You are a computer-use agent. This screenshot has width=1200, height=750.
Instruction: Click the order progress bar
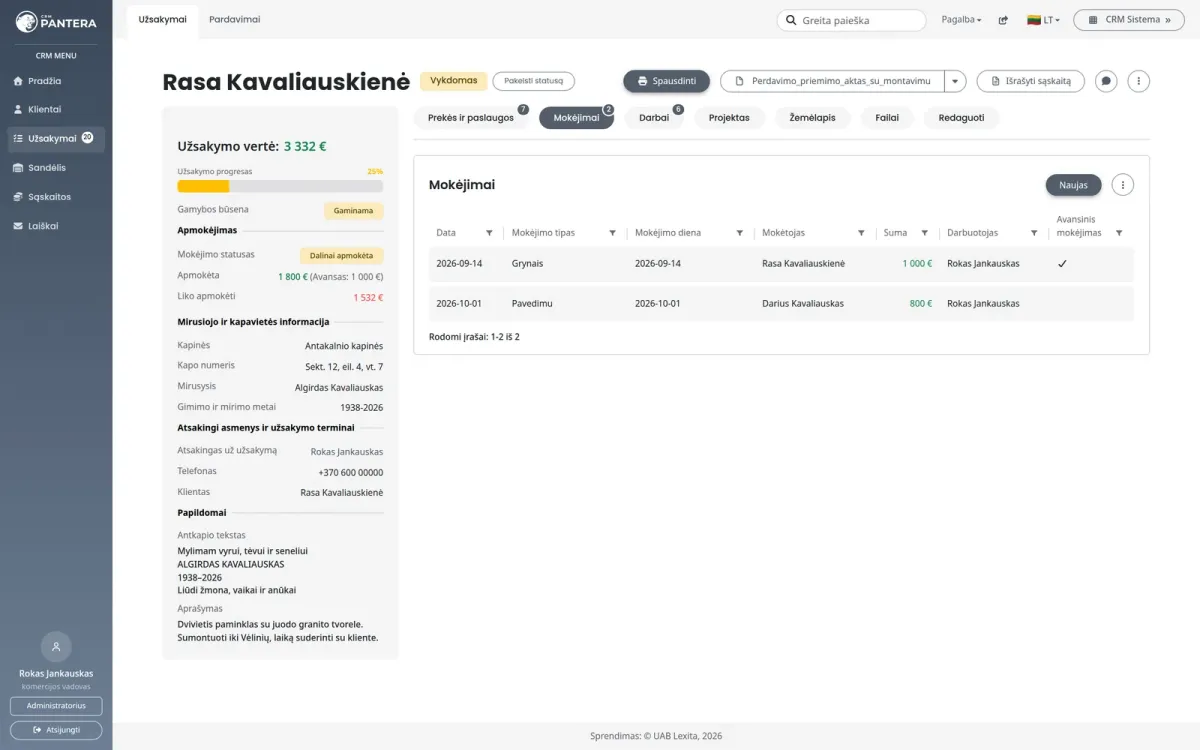pyautogui.click(x=280, y=186)
